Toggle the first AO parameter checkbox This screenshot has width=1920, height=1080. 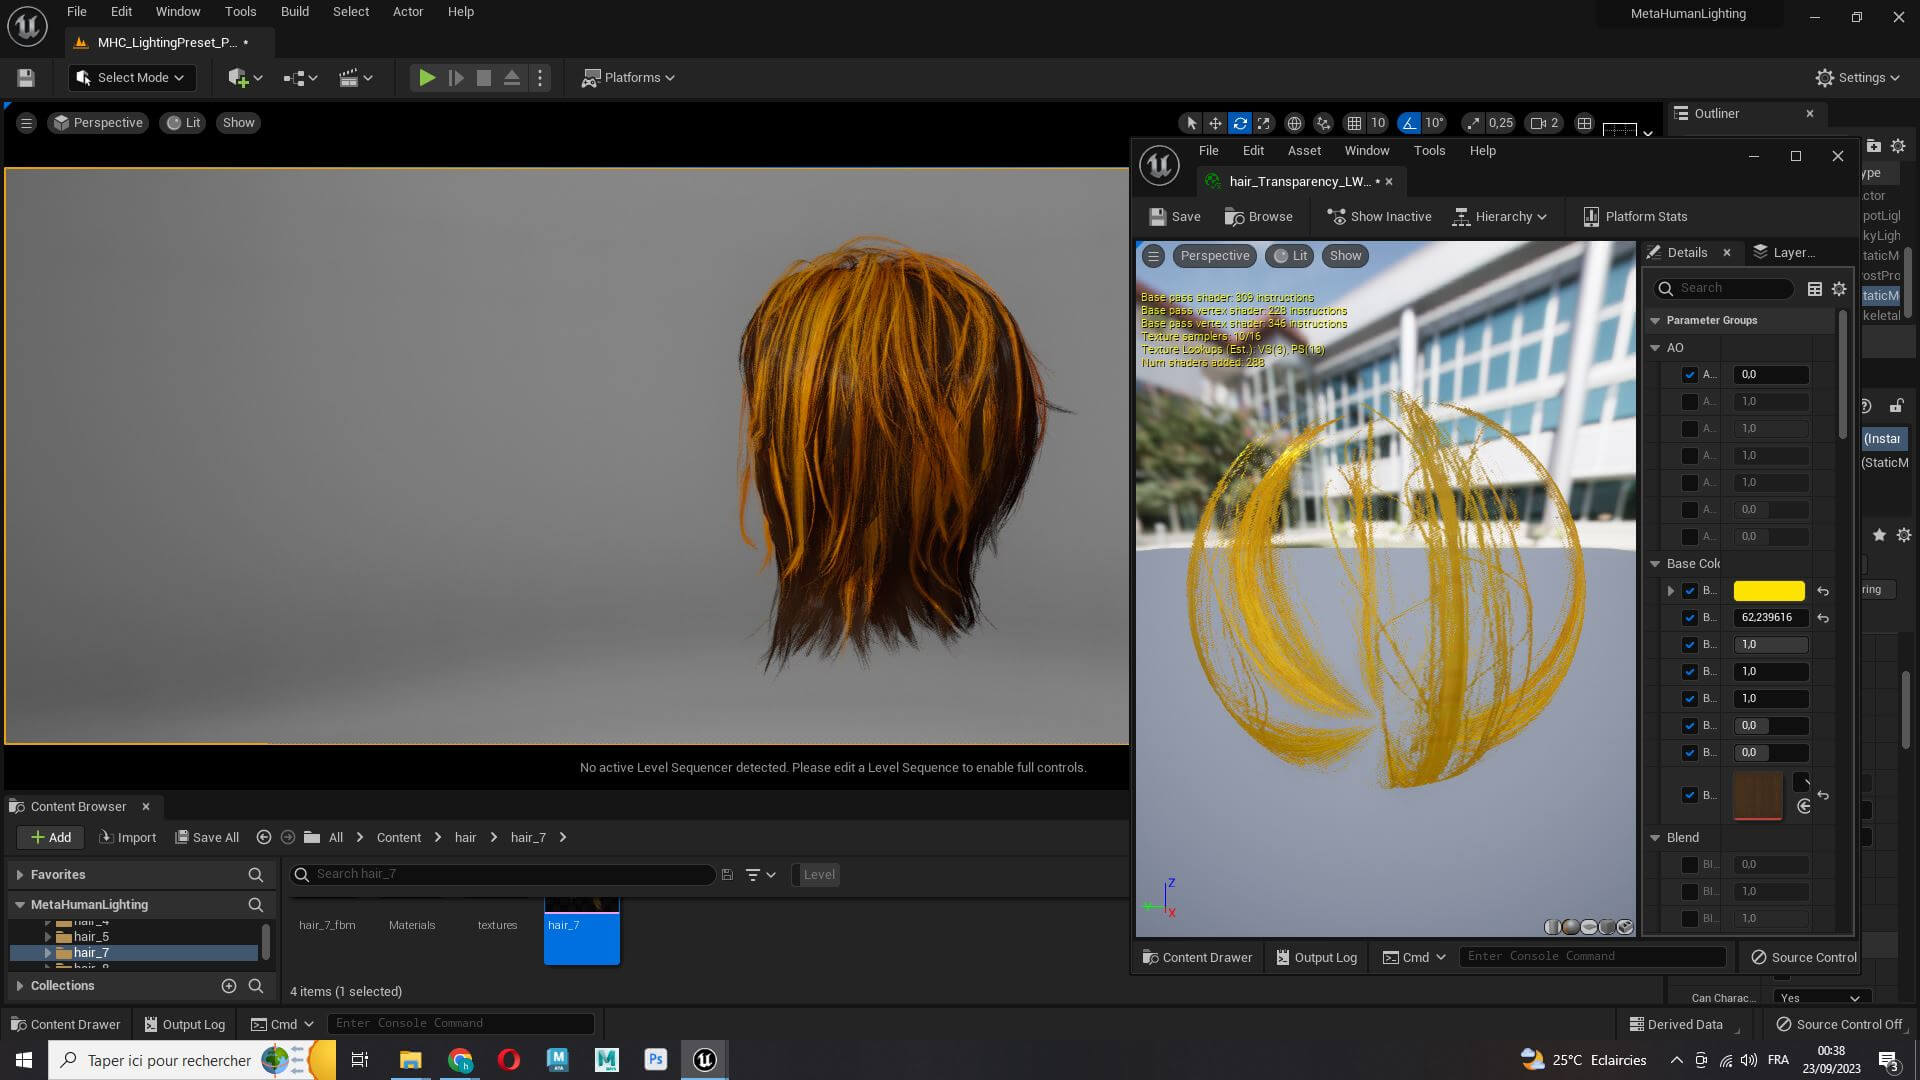click(x=1690, y=375)
